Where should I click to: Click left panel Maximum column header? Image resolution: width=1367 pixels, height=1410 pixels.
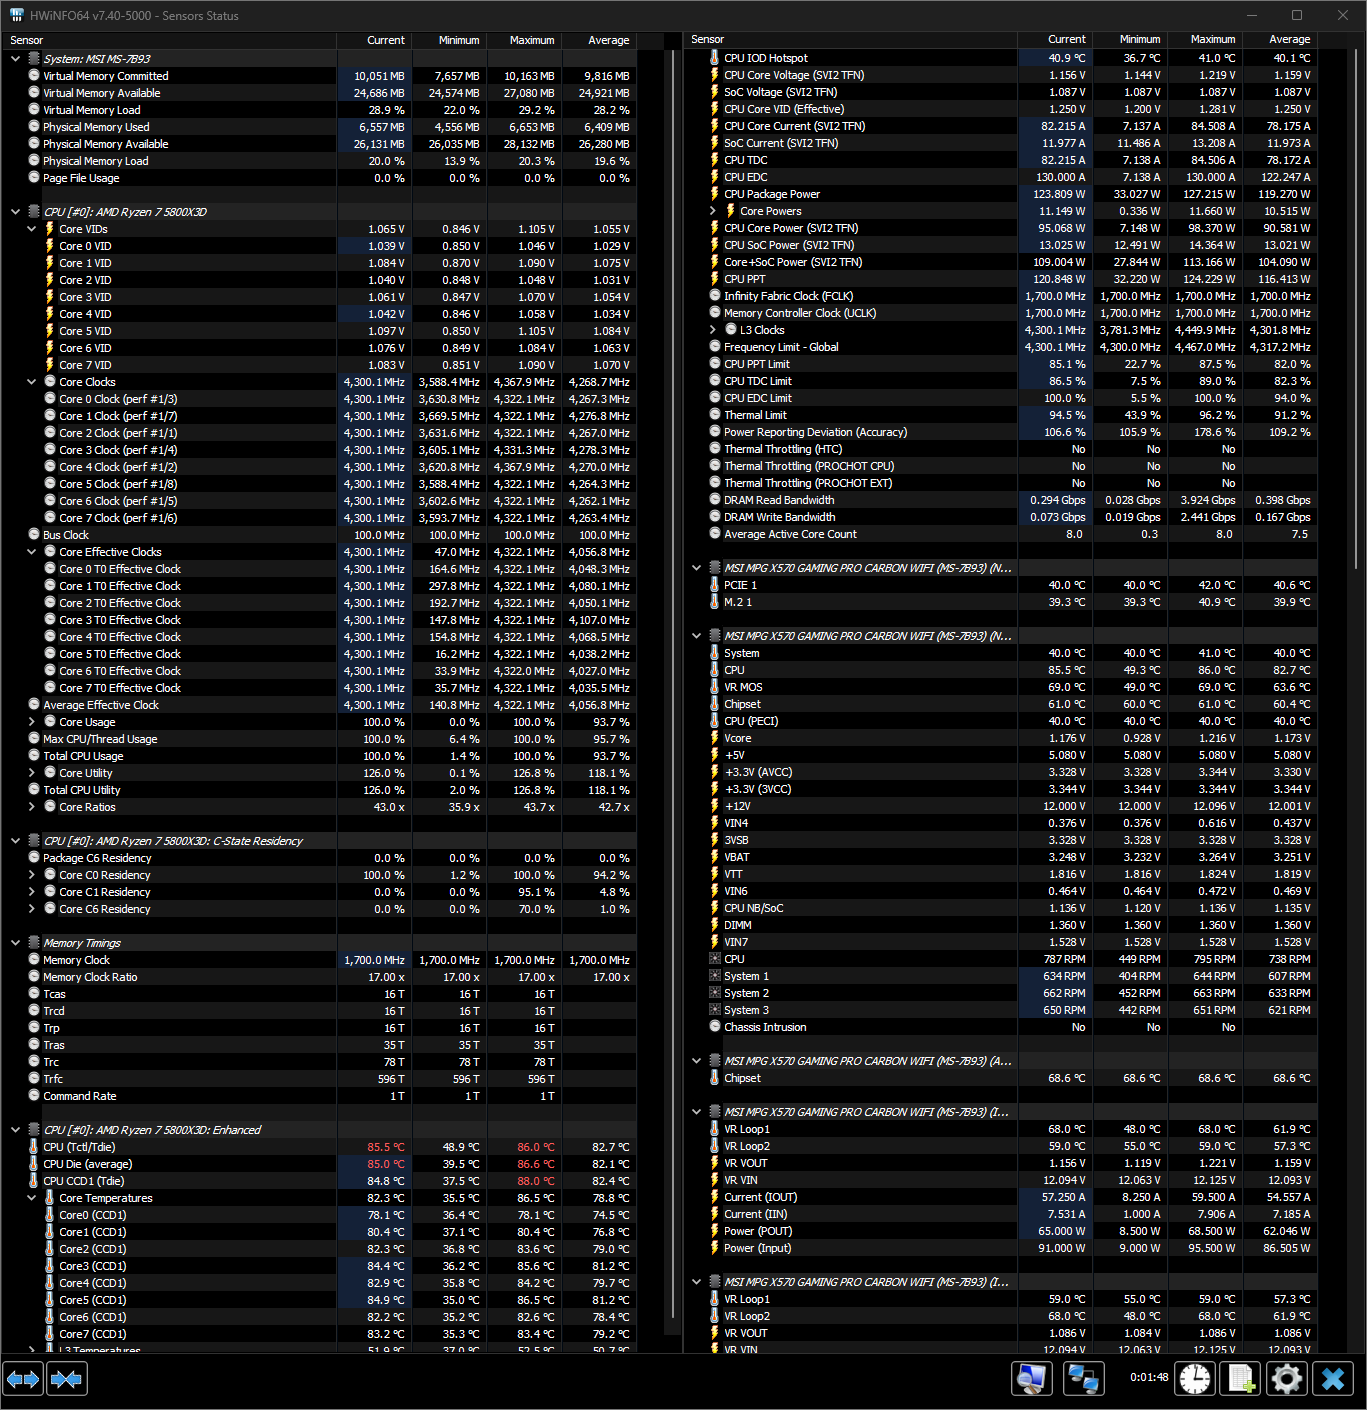pos(523,40)
